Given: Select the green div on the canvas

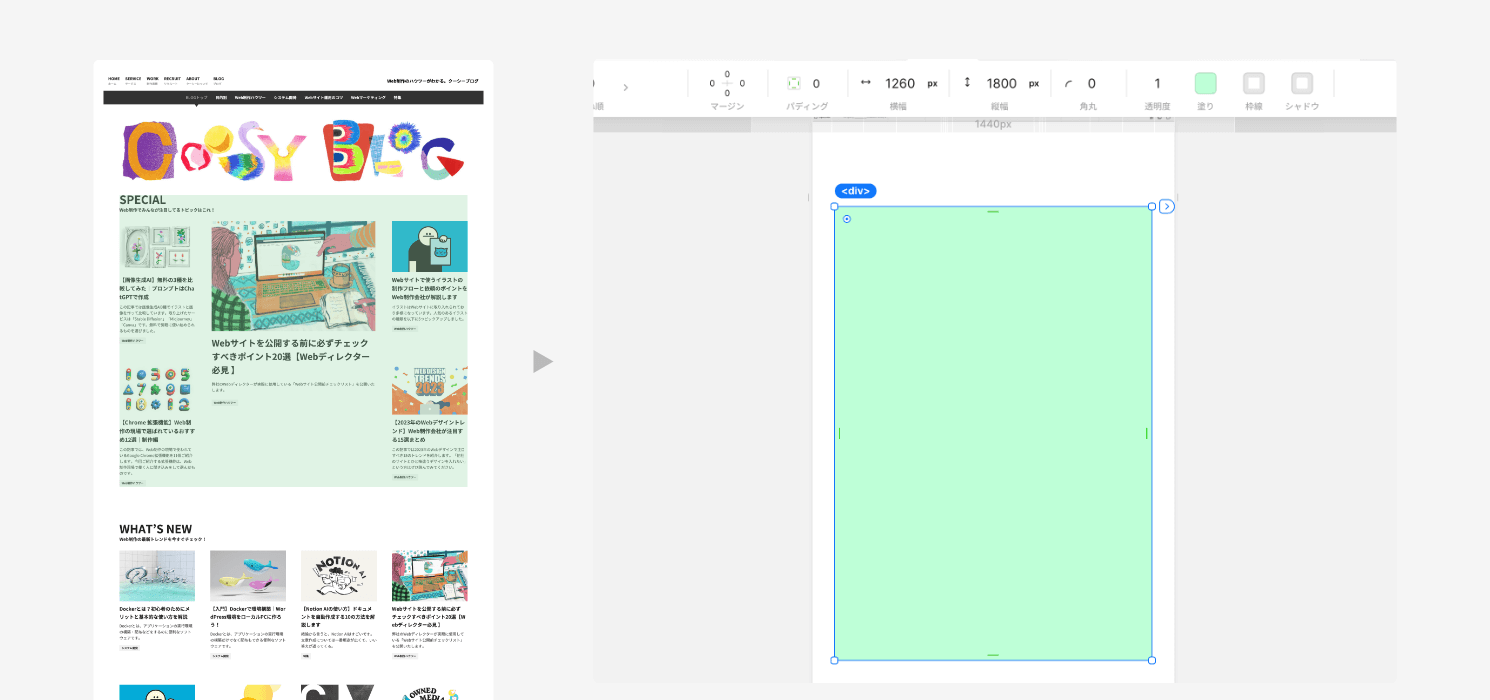Looking at the screenshot, I should (x=993, y=433).
